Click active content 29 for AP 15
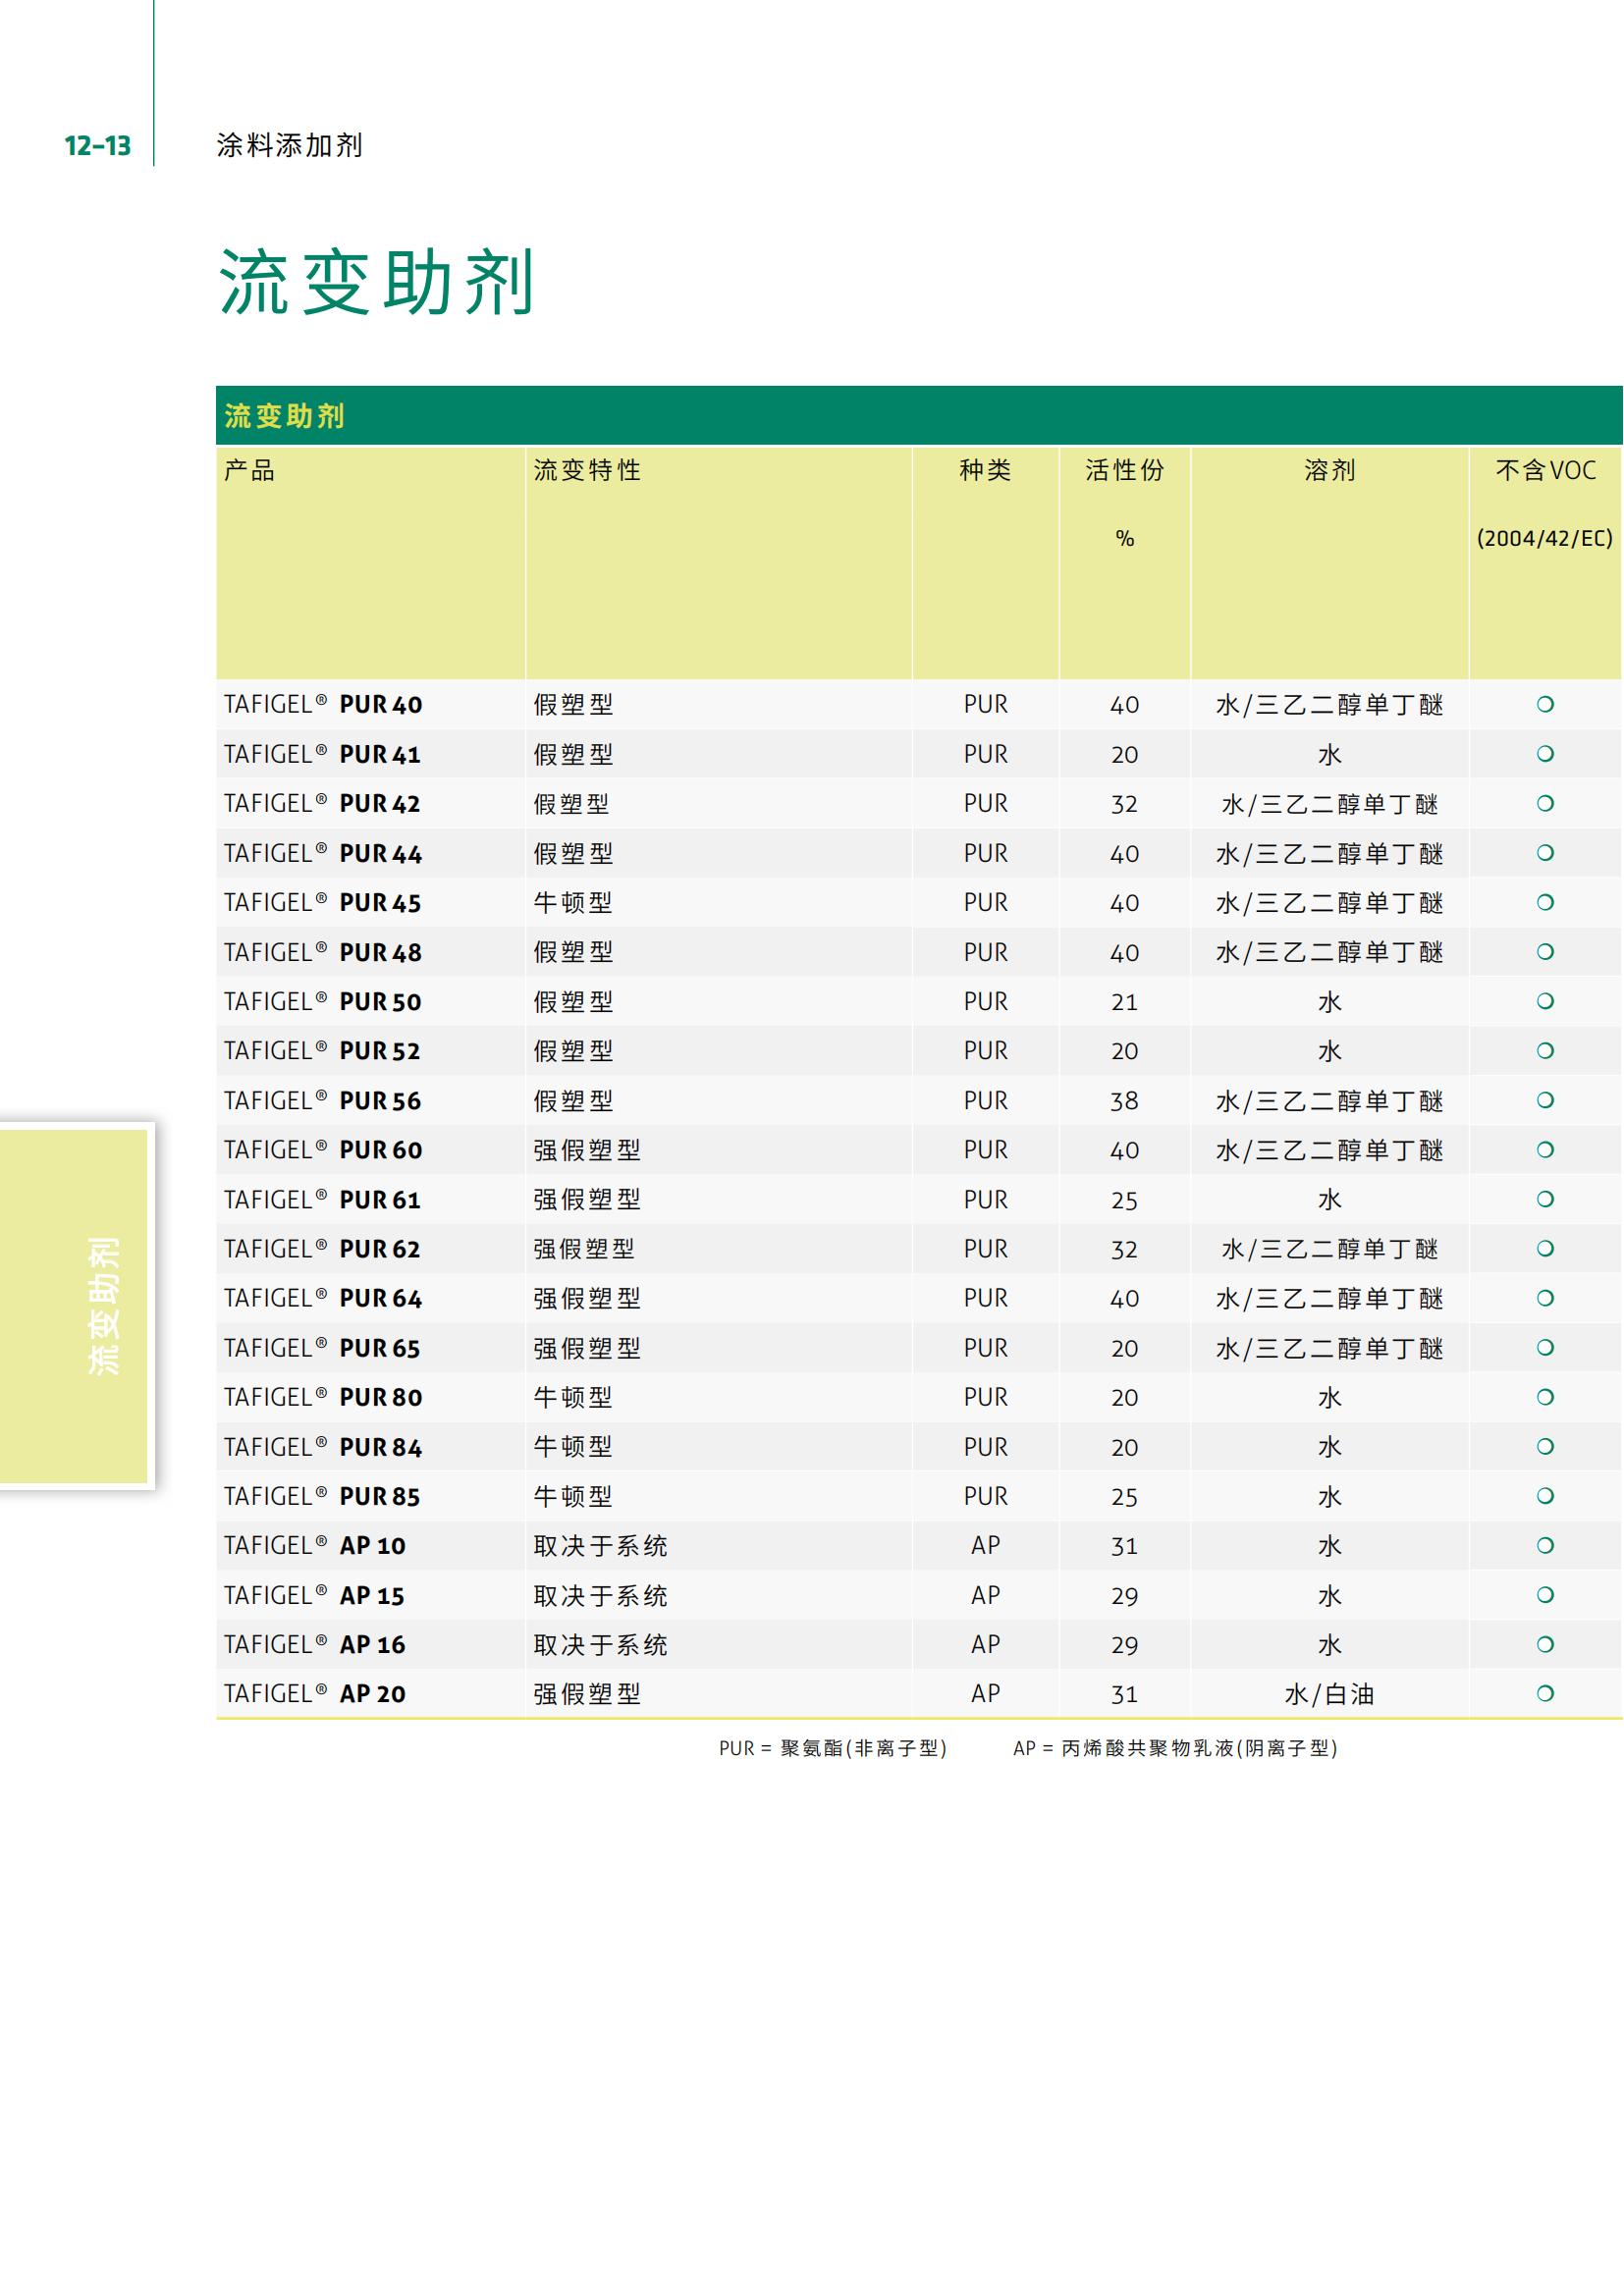 click(1125, 1596)
